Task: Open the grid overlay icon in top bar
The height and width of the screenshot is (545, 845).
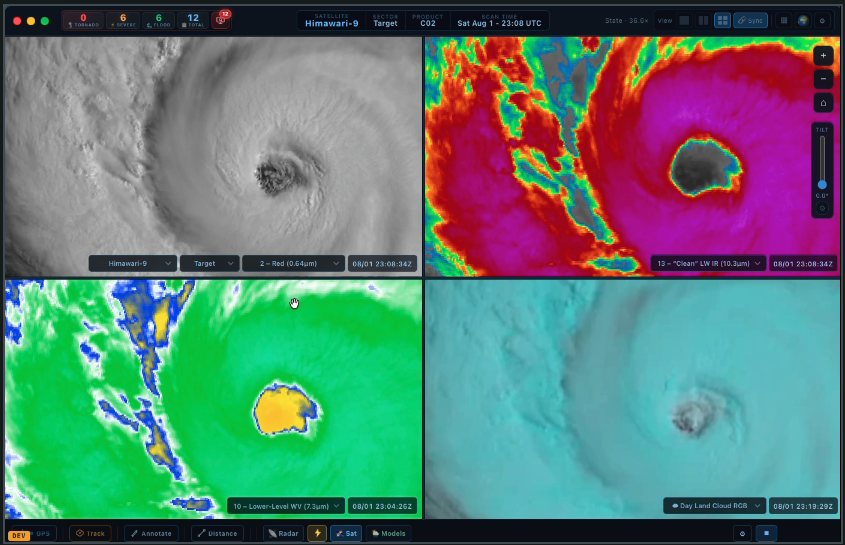Action: click(x=784, y=20)
